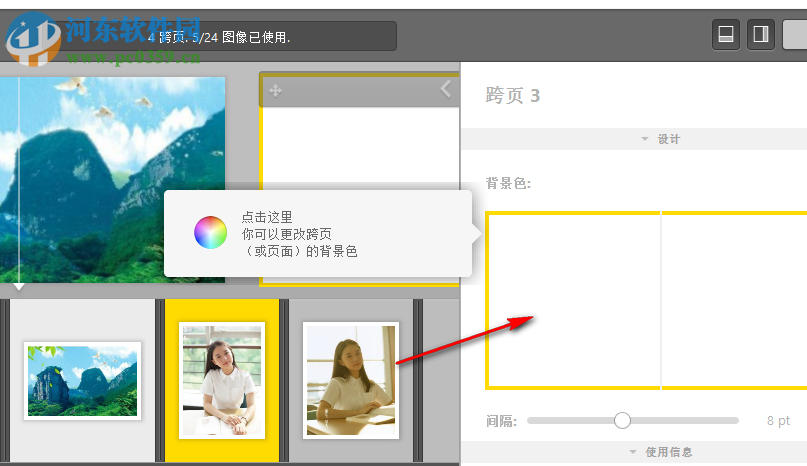Click the 间隔 spacing slider handle

[622, 421]
